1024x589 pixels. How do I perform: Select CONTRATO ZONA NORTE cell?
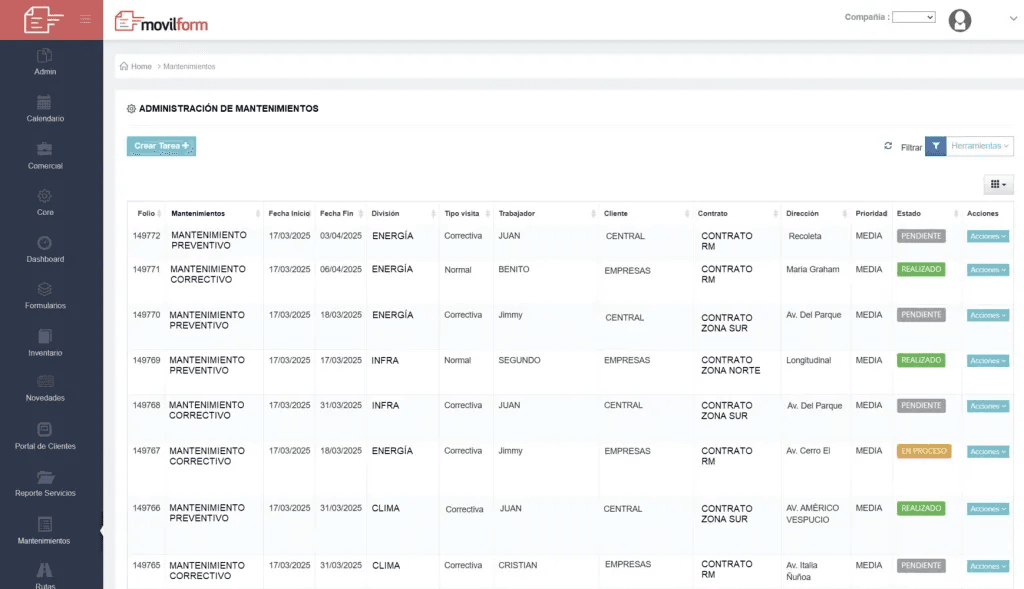[x=731, y=365]
